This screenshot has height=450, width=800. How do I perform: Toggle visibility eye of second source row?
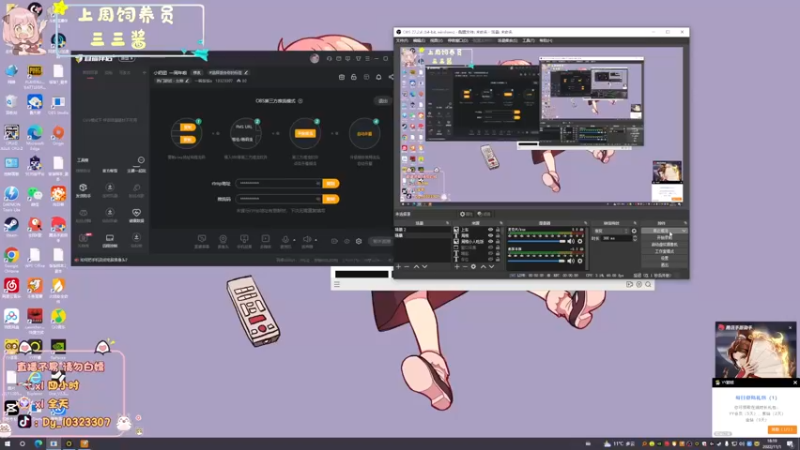click(490, 236)
